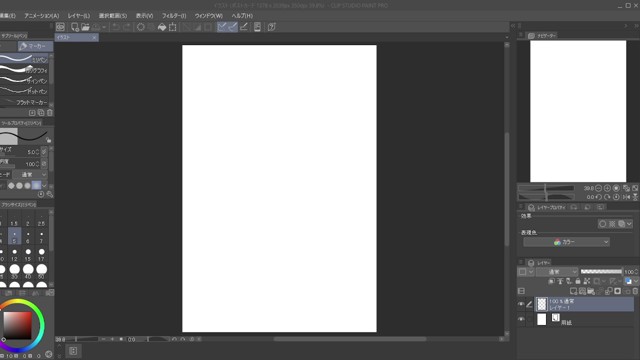Click the Open file folder icon
640x360 pixels.
(x=85, y=27)
